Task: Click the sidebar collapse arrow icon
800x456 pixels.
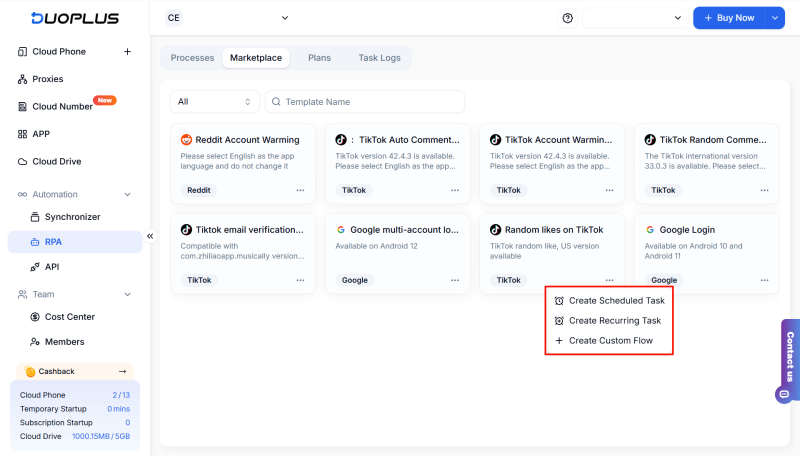Action: (x=150, y=236)
